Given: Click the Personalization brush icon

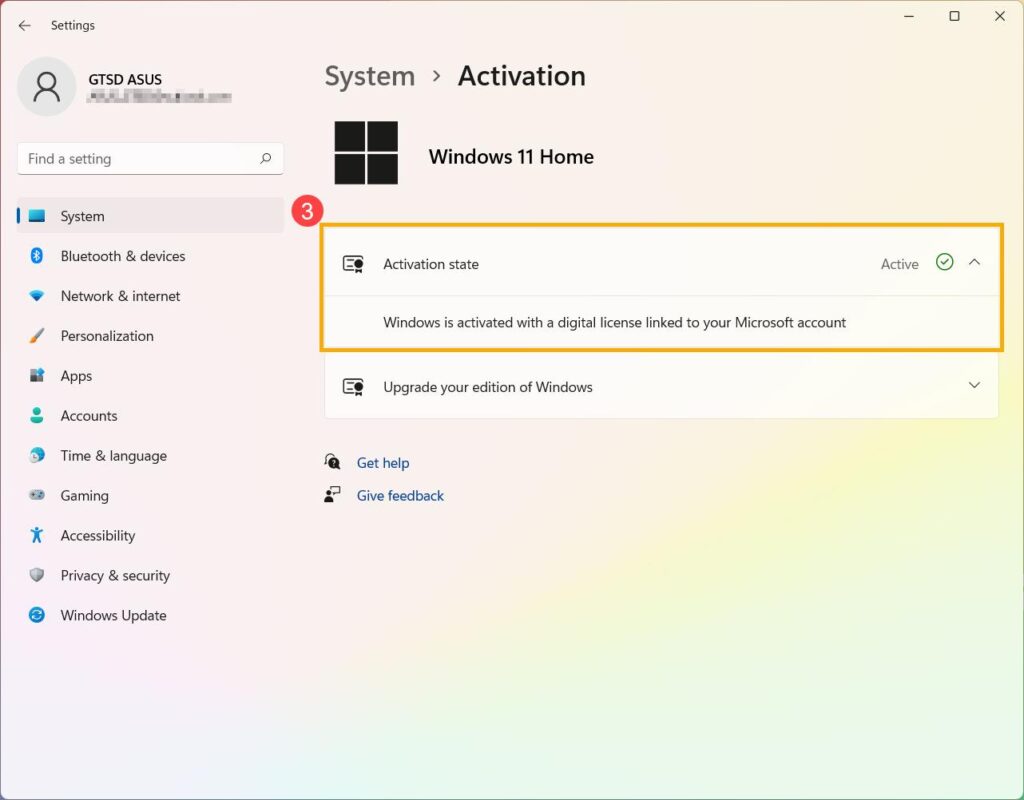Looking at the screenshot, I should (x=35, y=336).
